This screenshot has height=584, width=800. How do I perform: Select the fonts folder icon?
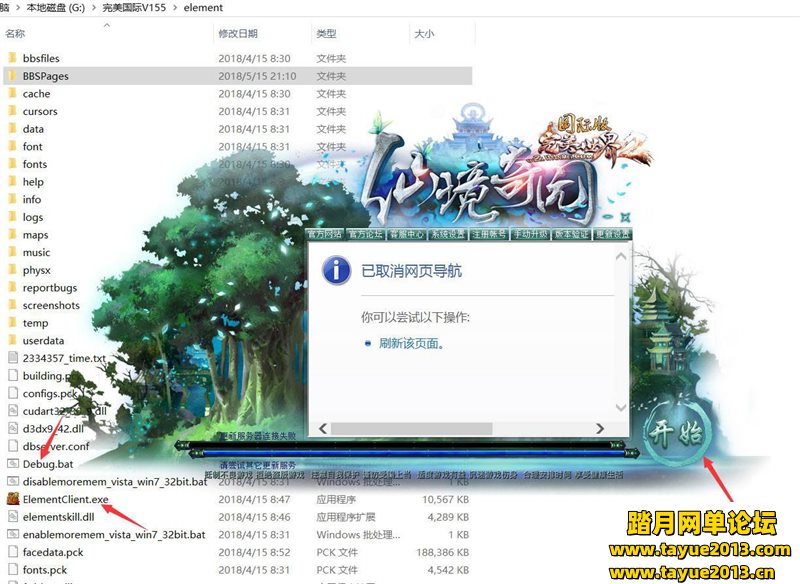13,164
